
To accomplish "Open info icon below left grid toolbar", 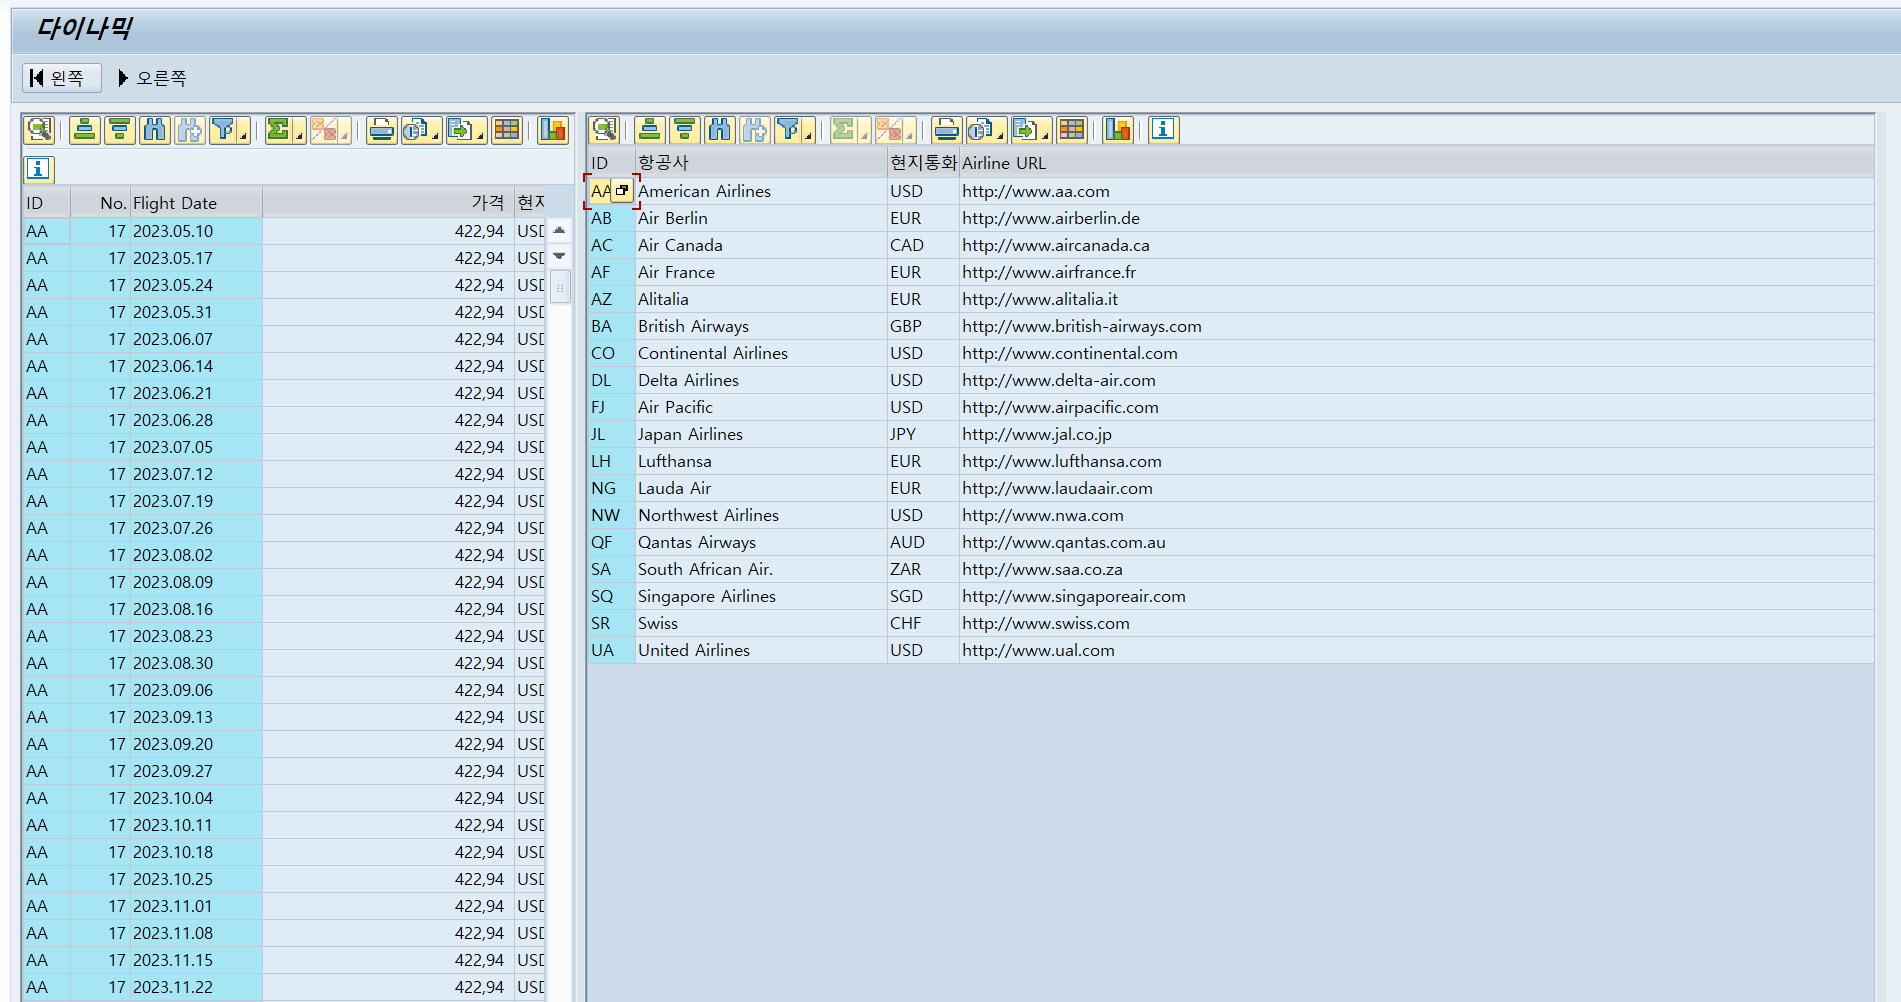I will coord(38,169).
